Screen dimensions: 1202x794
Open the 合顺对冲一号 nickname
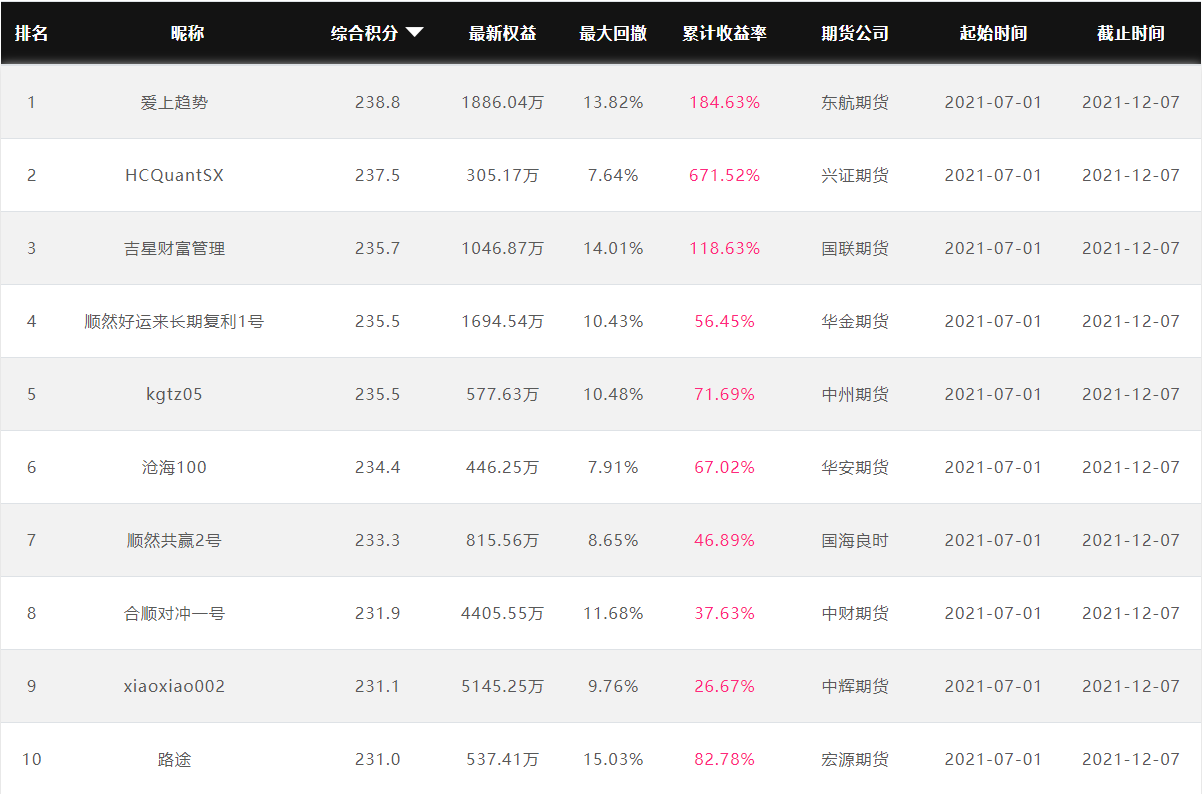174,613
